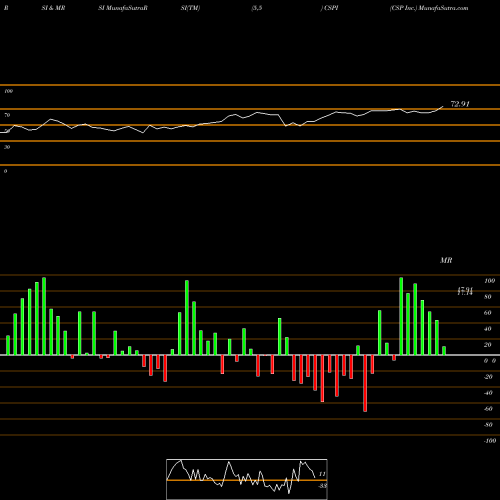Click the 60 label on the MR axis
The image size is (500, 500).
tap(488, 313)
